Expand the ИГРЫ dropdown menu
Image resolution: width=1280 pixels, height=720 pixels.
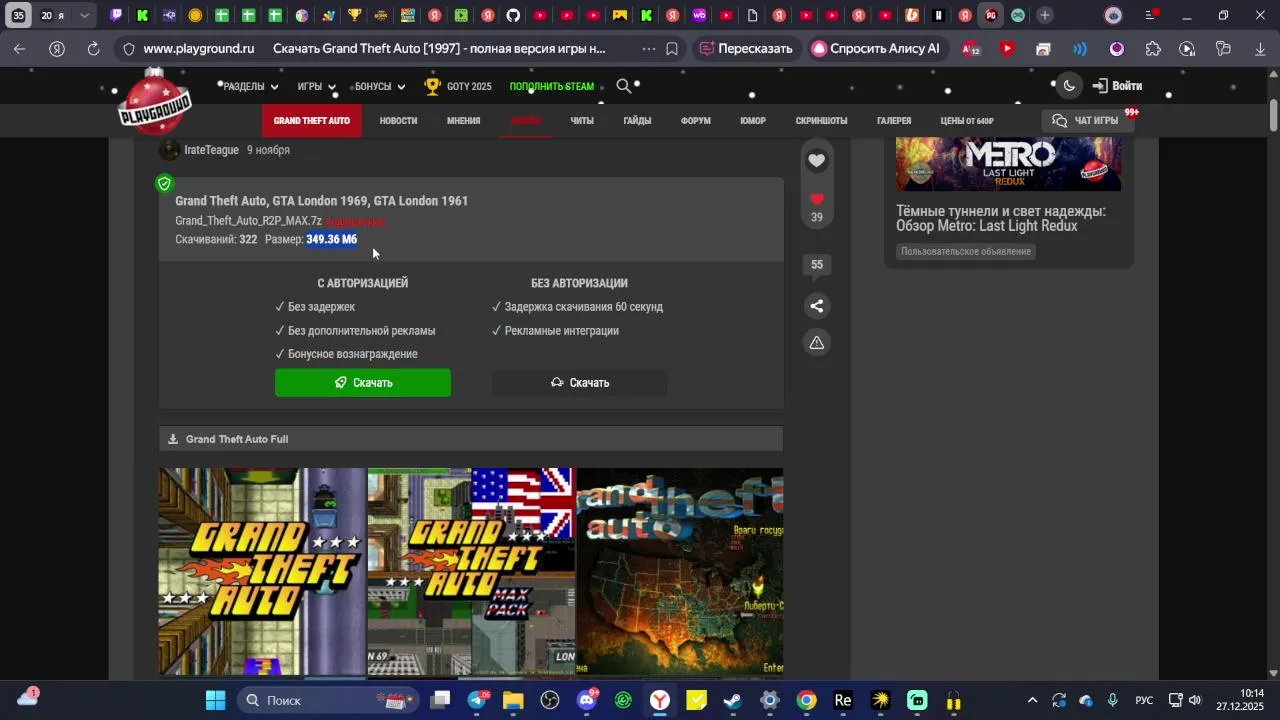tap(316, 87)
